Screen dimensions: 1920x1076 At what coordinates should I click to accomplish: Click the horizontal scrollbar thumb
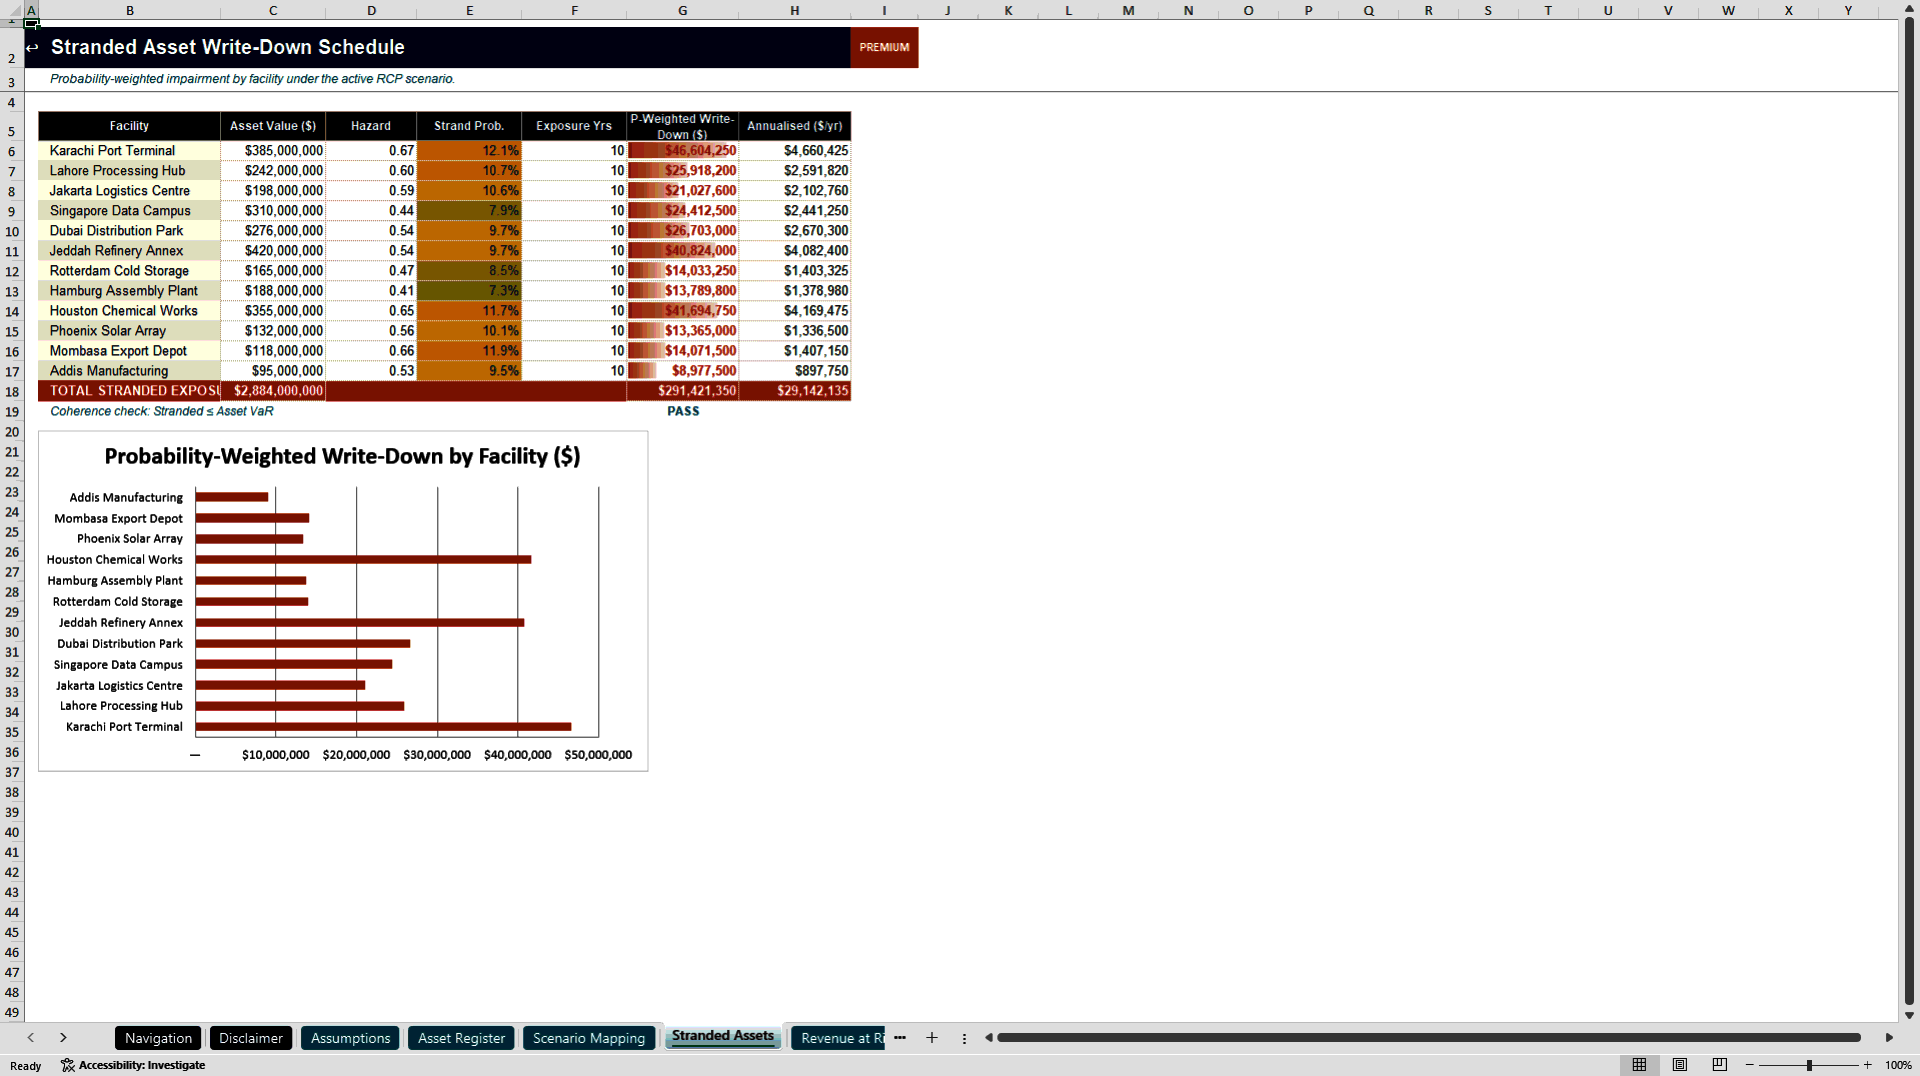click(x=1428, y=1038)
